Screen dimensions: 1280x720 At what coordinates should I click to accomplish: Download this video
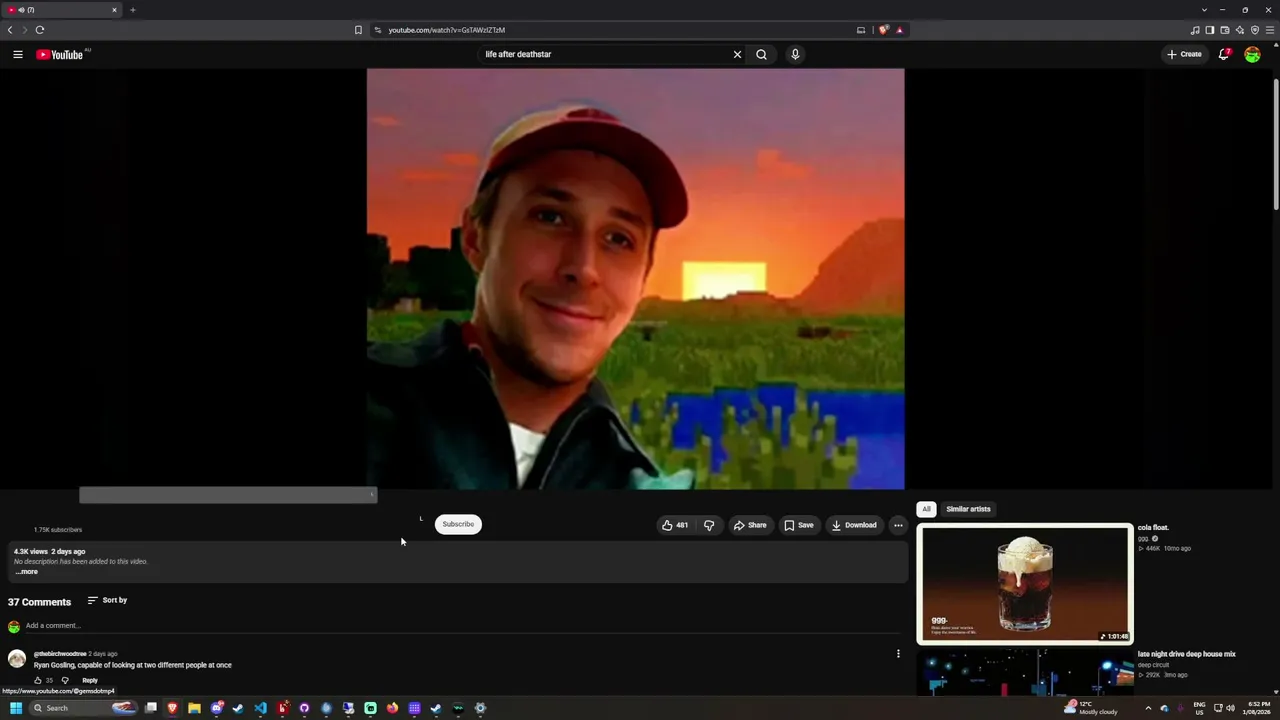pos(854,525)
